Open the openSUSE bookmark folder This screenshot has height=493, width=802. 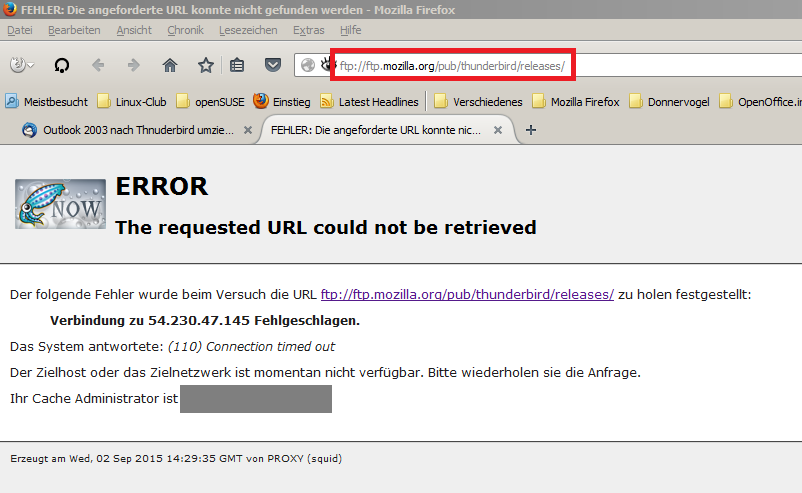click(x=210, y=102)
